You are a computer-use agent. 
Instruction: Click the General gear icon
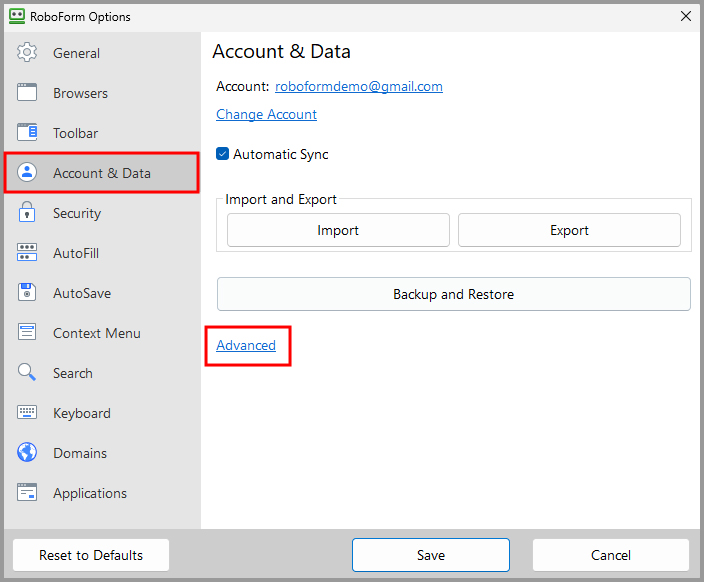(27, 53)
